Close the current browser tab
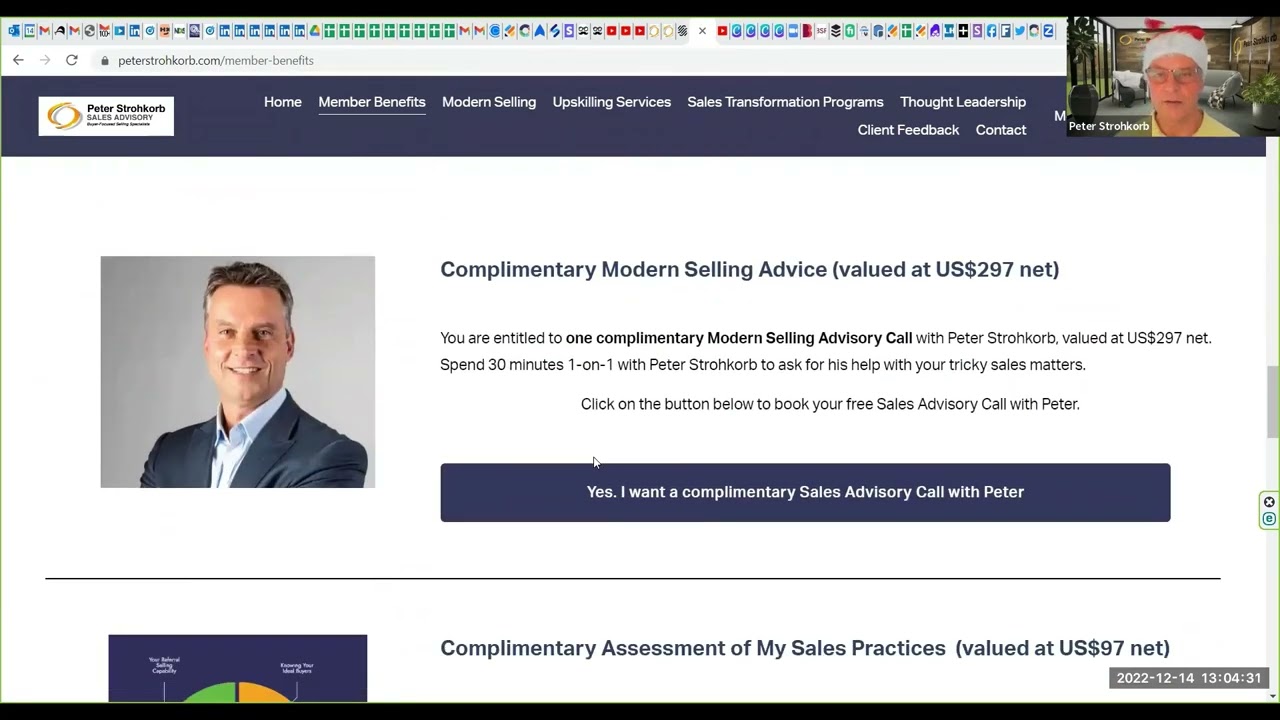This screenshot has width=1280, height=720. (x=702, y=31)
